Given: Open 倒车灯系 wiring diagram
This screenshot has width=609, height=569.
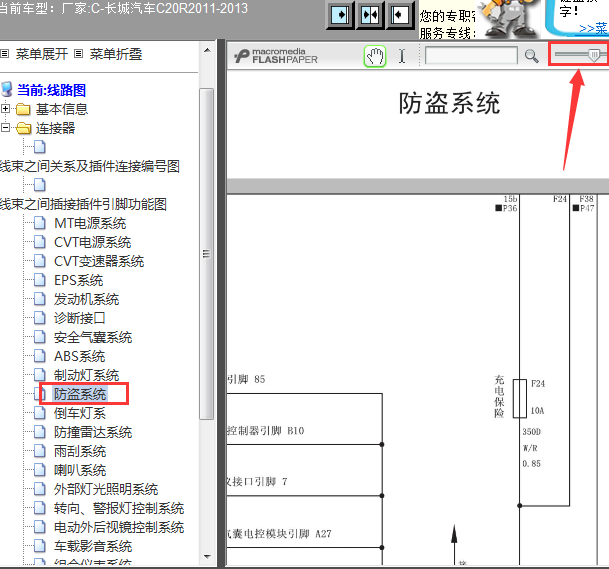Looking at the screenshot, I should coord(80,413).
